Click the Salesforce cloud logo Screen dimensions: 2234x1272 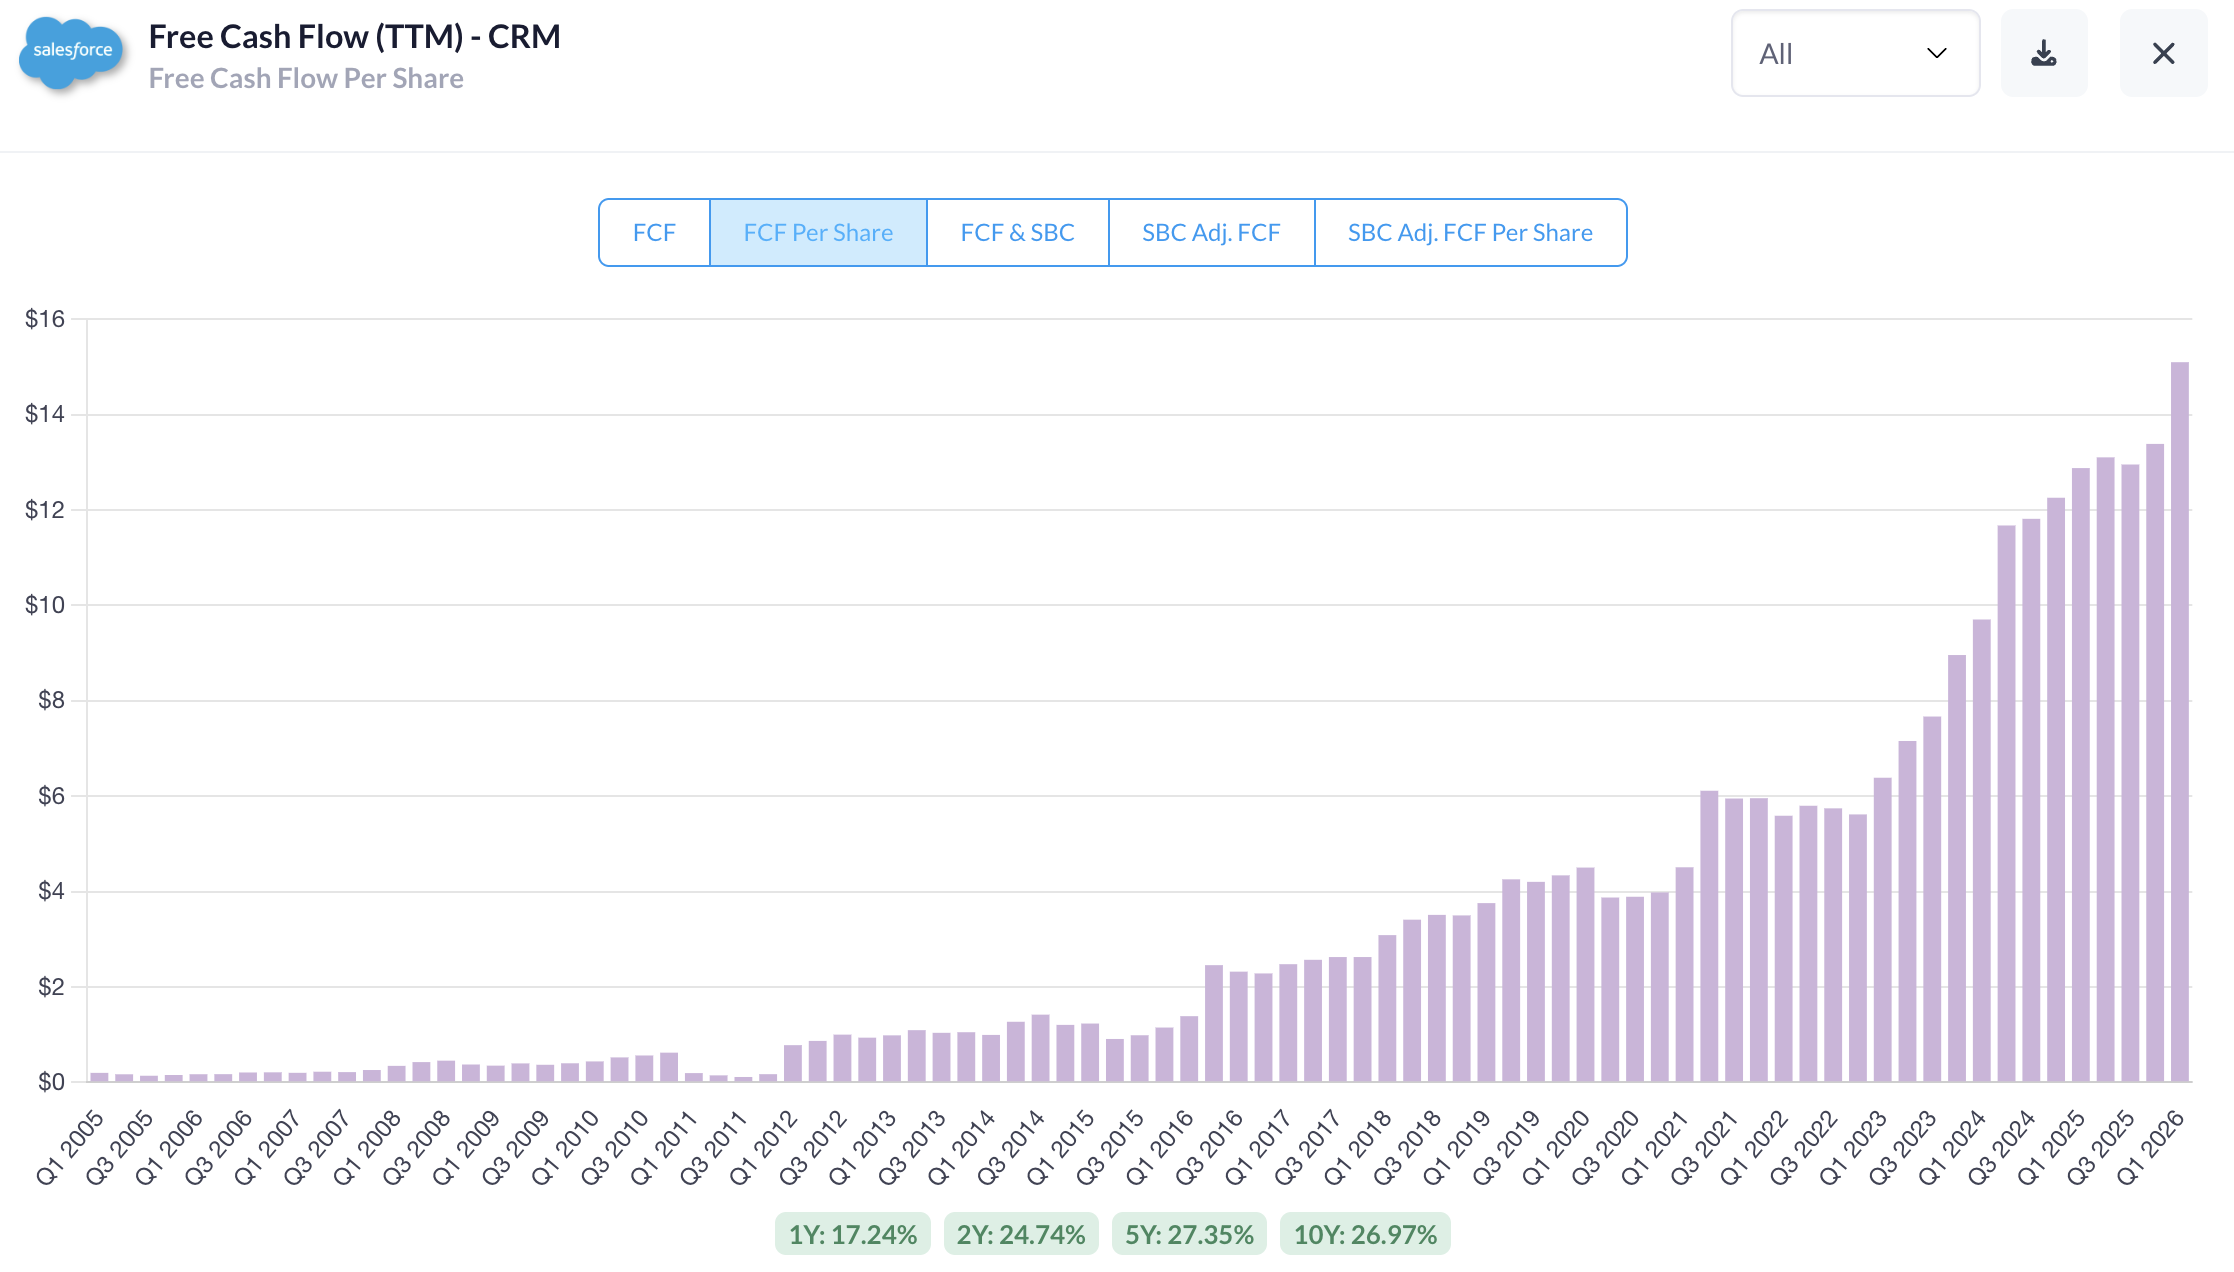click(72, 52)
